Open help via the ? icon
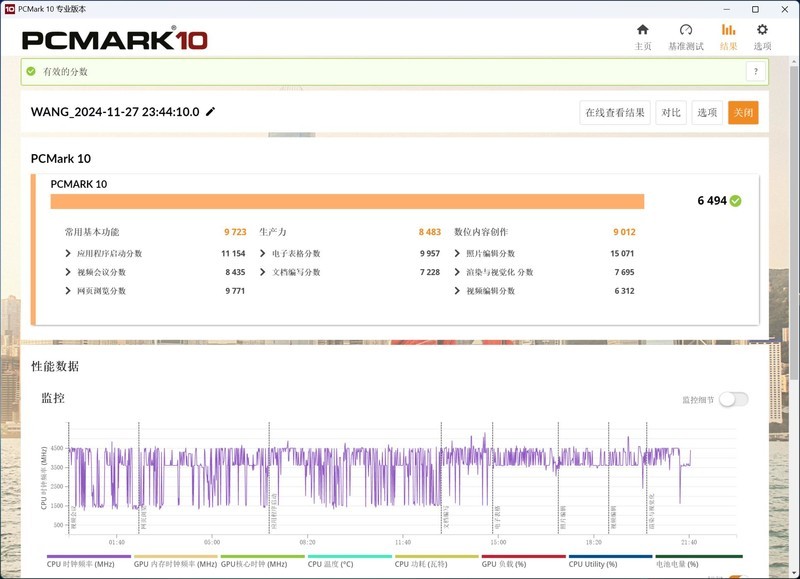Image resolution: width=800 pixels, height=579 pixels. click(757, 73)
